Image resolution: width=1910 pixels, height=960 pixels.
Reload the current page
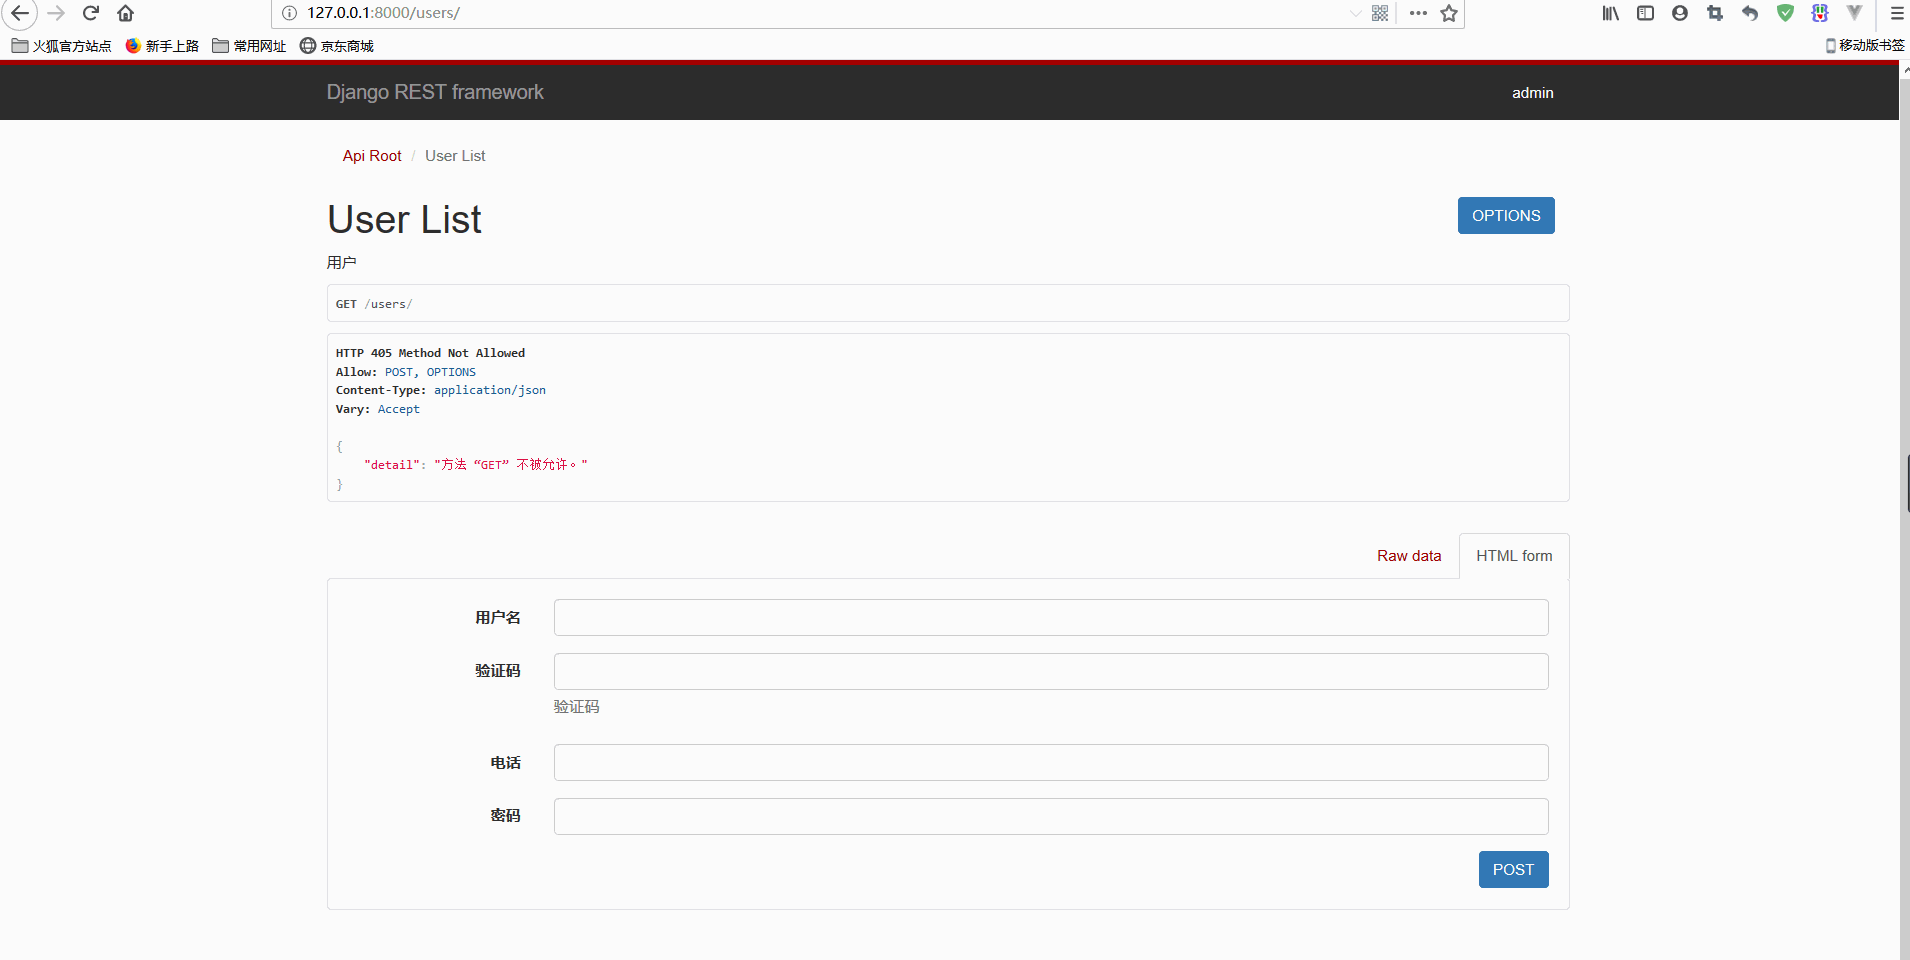[x=91, y=13]
